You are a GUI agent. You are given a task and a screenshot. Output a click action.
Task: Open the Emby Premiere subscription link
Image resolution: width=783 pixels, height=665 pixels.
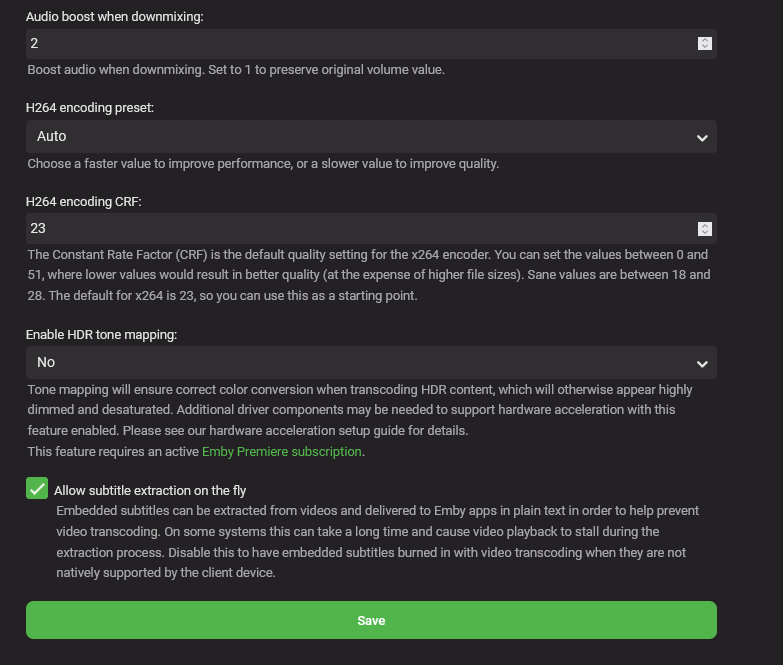click(x=281, y=452)
